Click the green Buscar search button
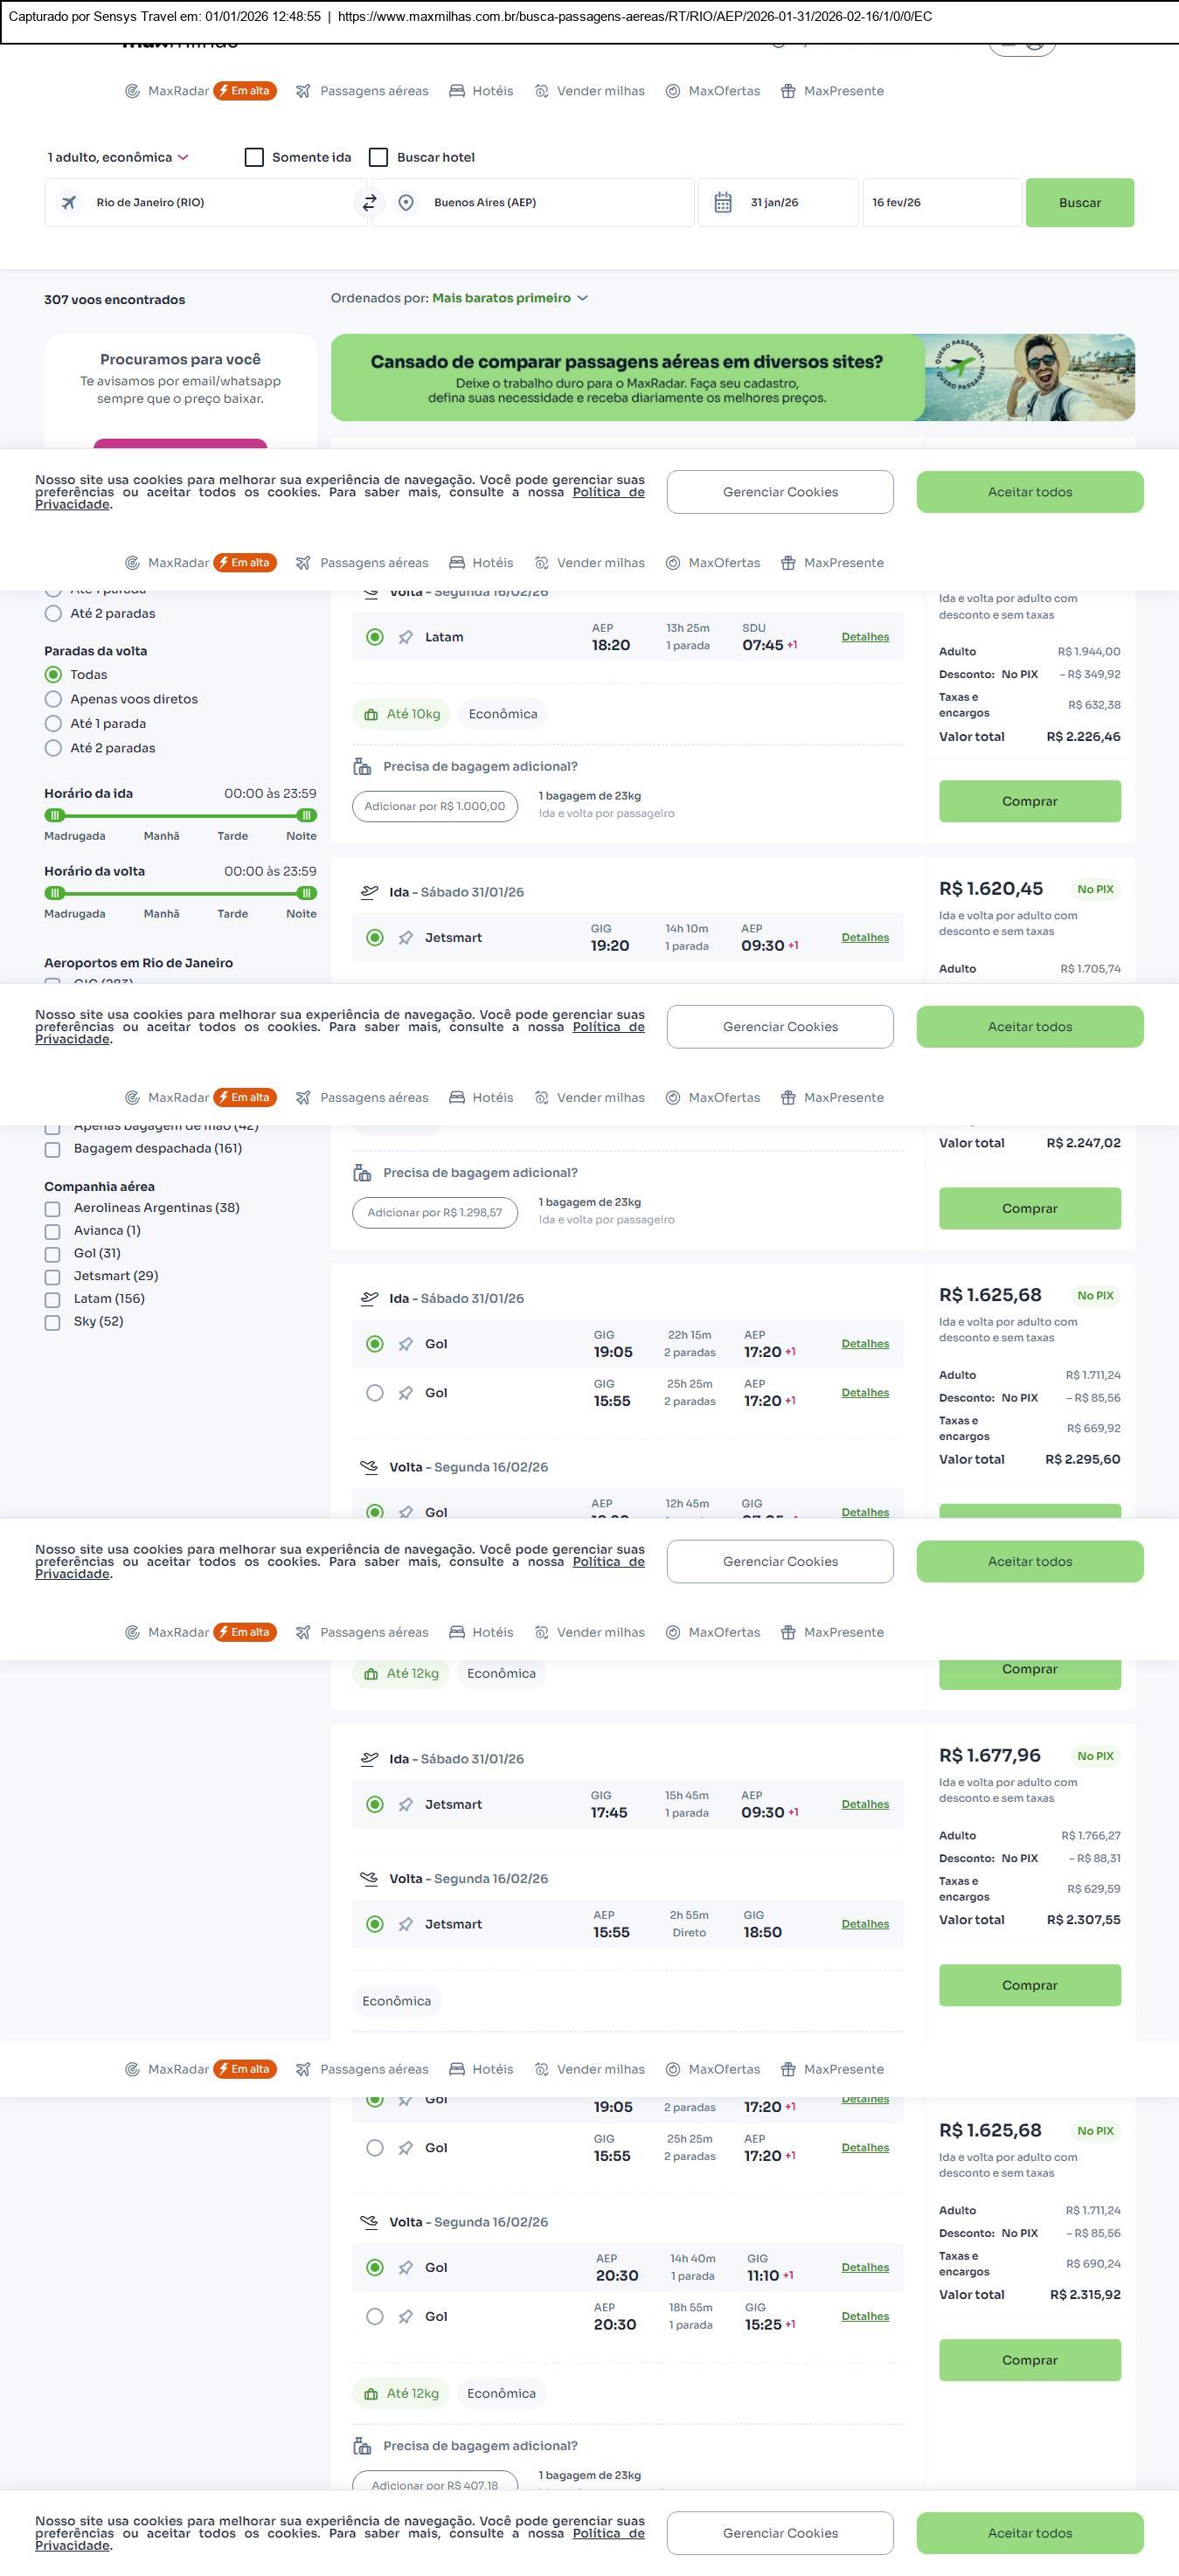 pos(1079,203)
